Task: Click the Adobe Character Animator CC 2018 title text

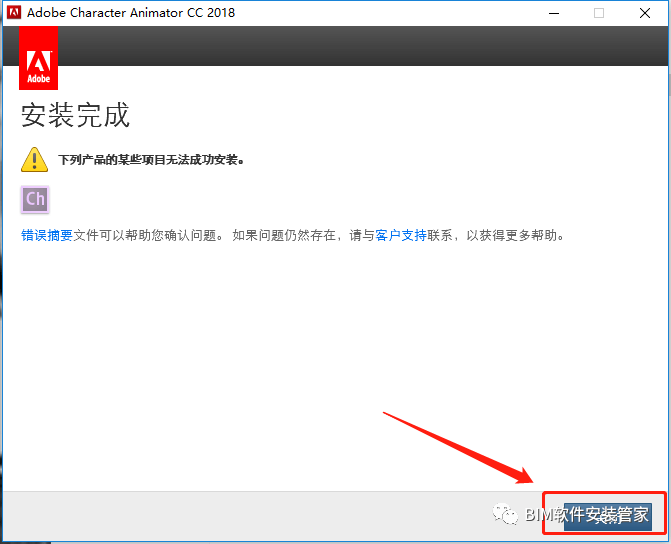Action: click(x=131, y=13)
